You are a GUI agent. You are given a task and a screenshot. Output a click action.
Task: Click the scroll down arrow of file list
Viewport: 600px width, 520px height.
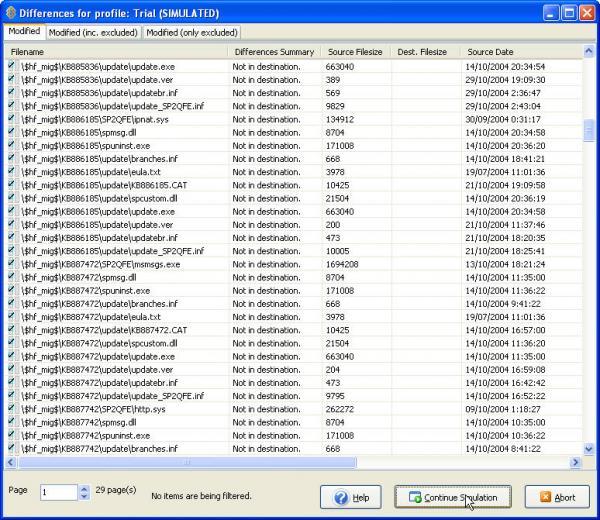point(589,448)
